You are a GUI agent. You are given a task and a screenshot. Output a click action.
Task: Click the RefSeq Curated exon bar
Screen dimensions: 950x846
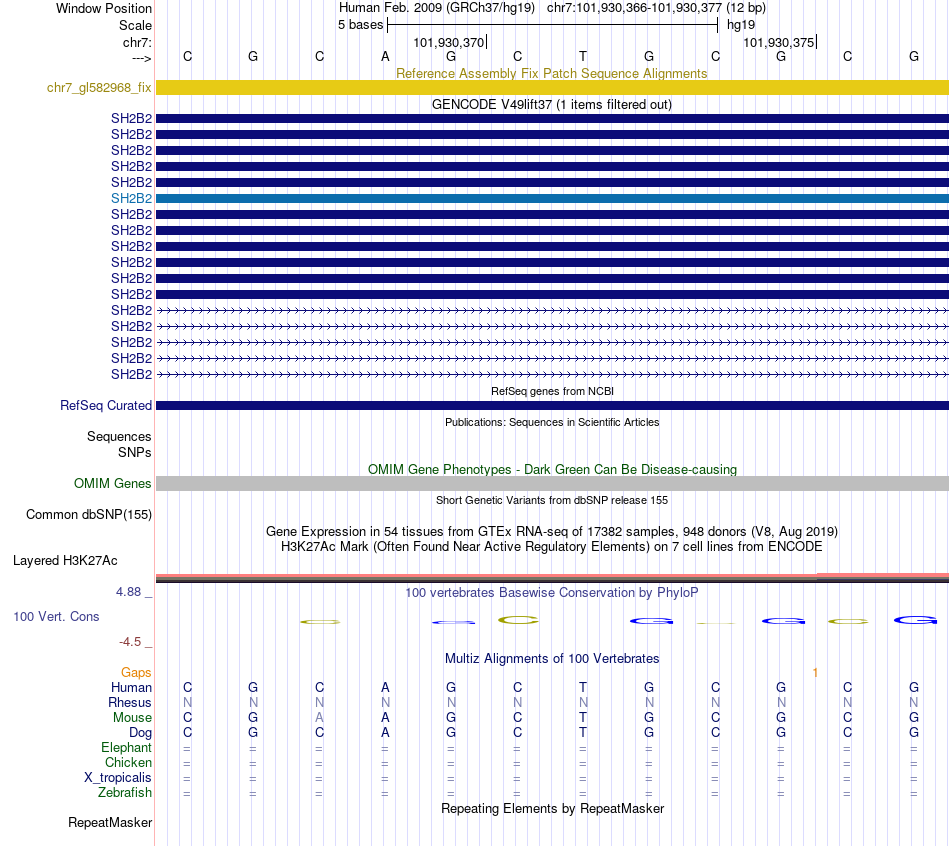552,405
